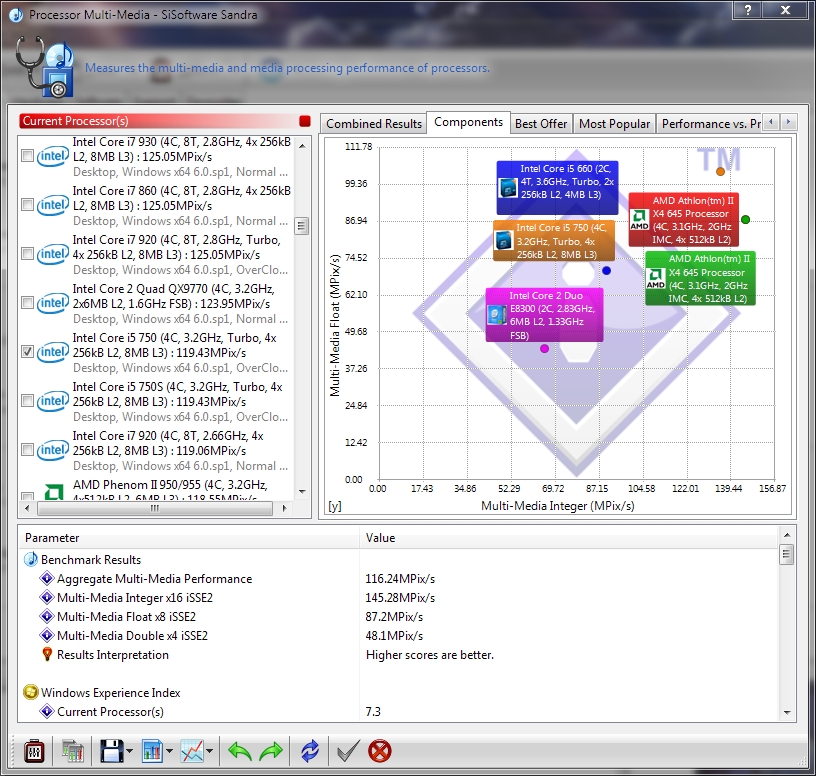Click the orange Intel Core i5 750 label
The image size is (816, 776).
click(554, 240)
